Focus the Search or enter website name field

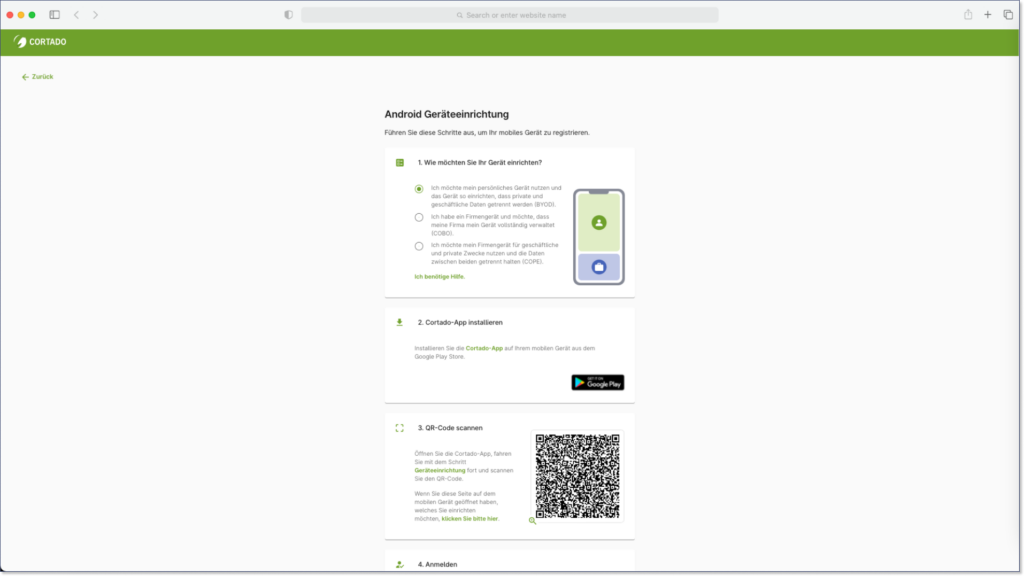[x=509, y=15]
